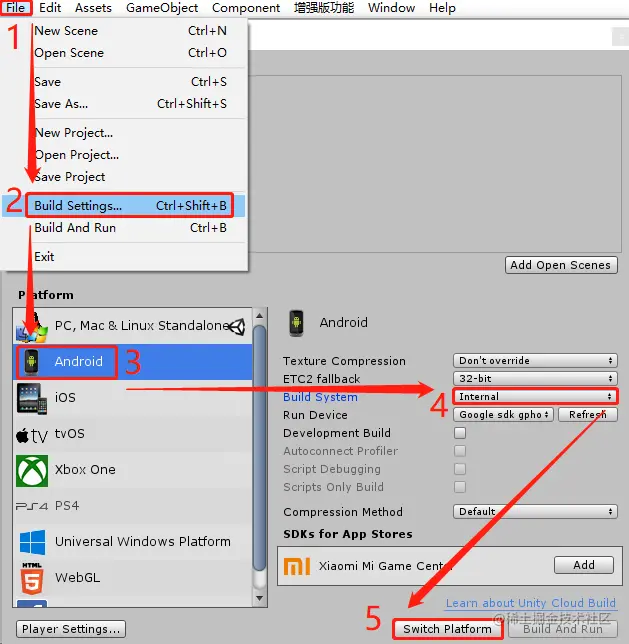Click the HTML5 WebGL icon

pyautogui.click(x=32, y=578)
